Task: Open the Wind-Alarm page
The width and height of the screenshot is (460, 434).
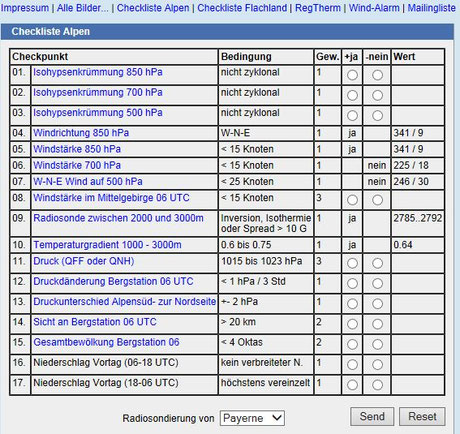Action: [374, 8]
